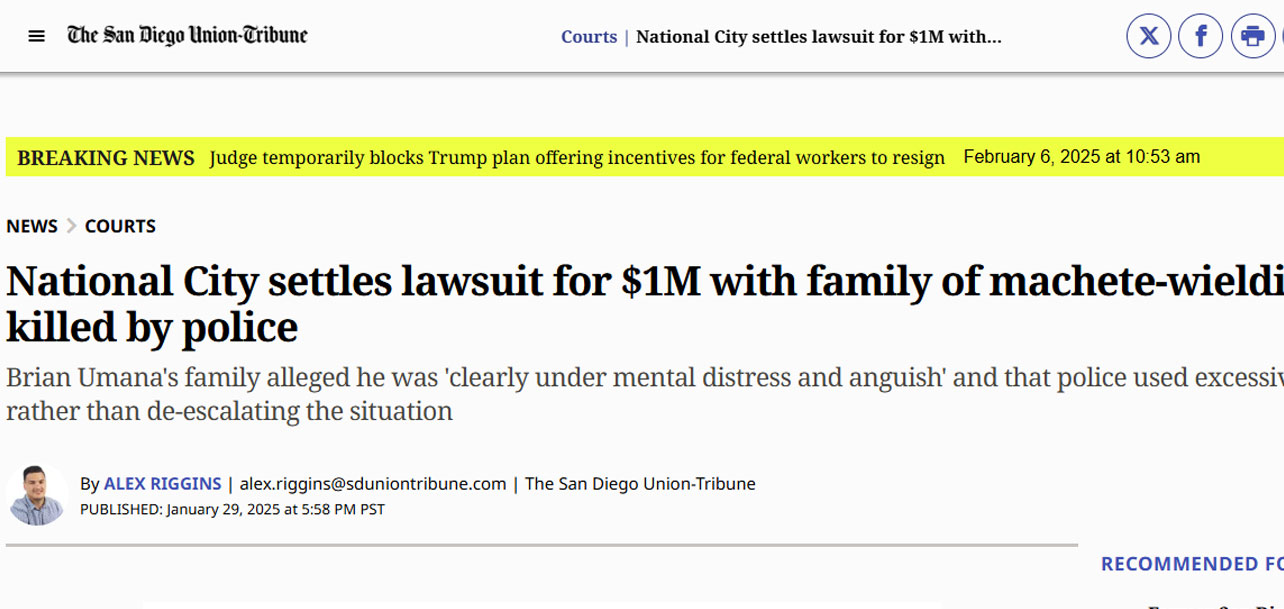Click the published date January 29, 2025

click(x=275, y=509)
